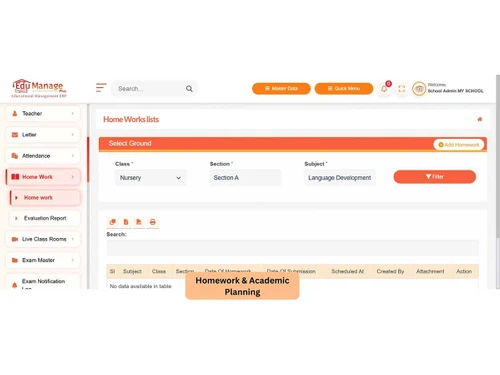
Task: Click the Teacher person icon
Action: pos(14,113)
